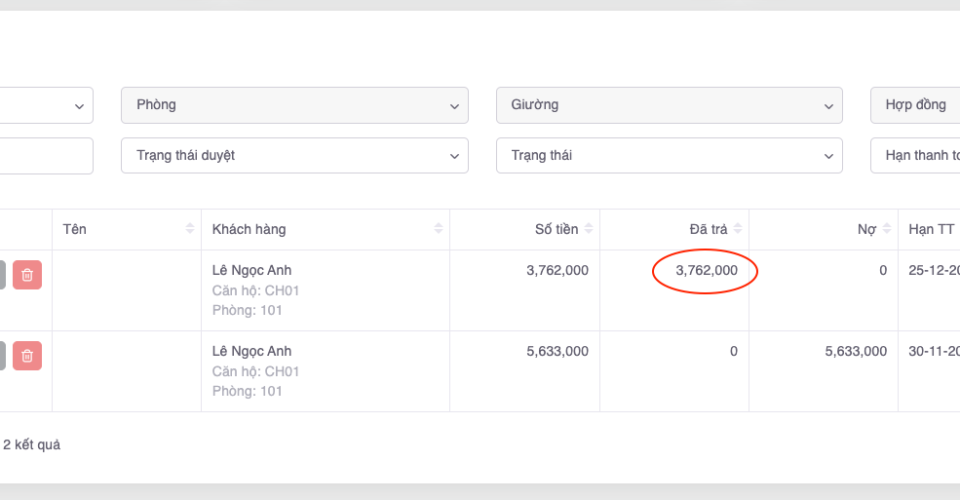Select customer Lê Ngọc Anh in first row

tap(252, 270)
